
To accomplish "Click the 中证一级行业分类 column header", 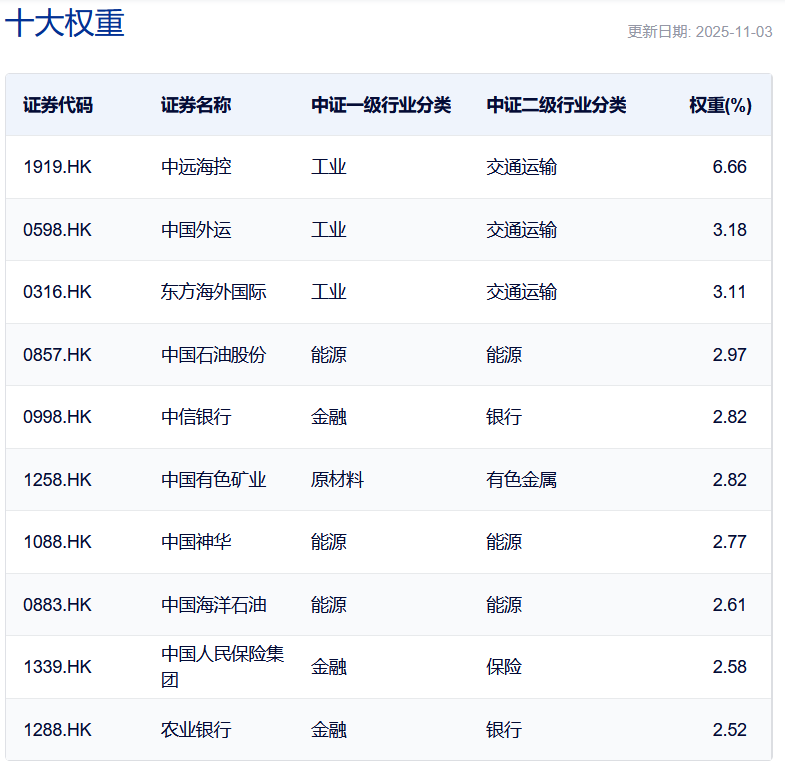I will pos(381,105).
